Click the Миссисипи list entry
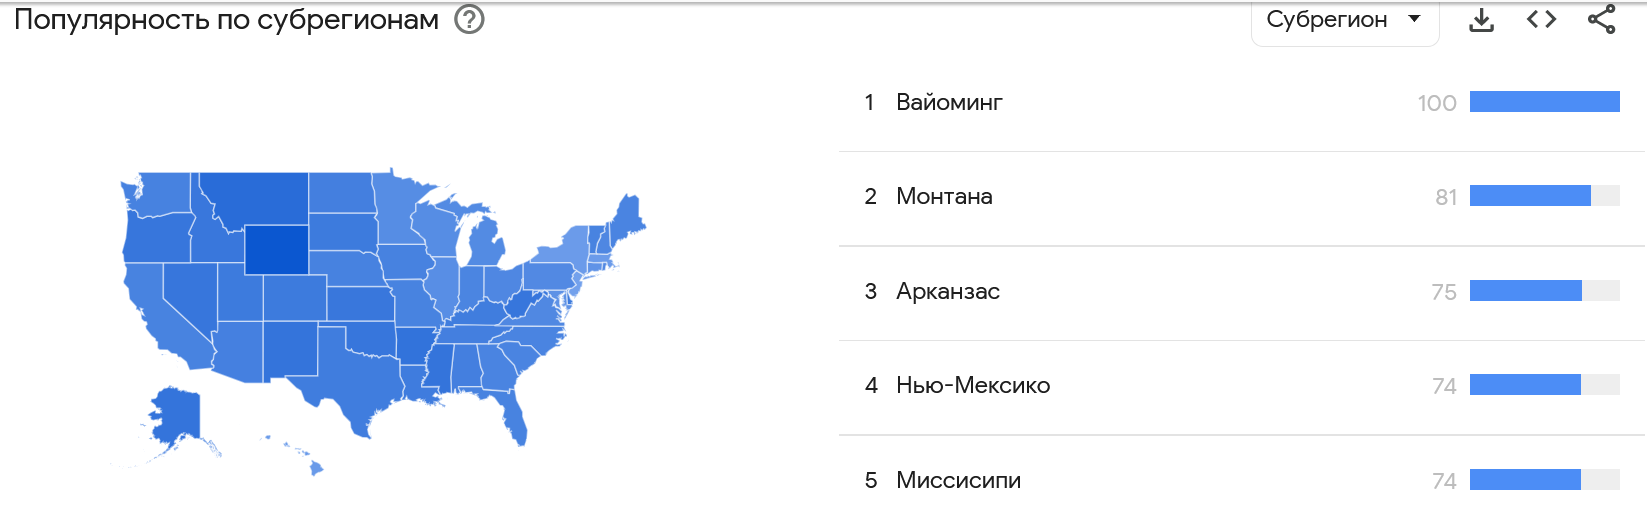Image resolution: width=1647 pixels, height=528 pixels. pos(958,480)
